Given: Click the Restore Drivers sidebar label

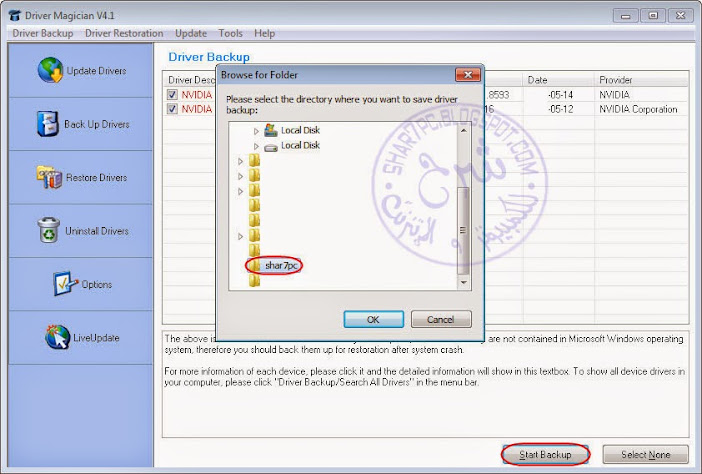Looking at the screenshot, I should point(96,177).
